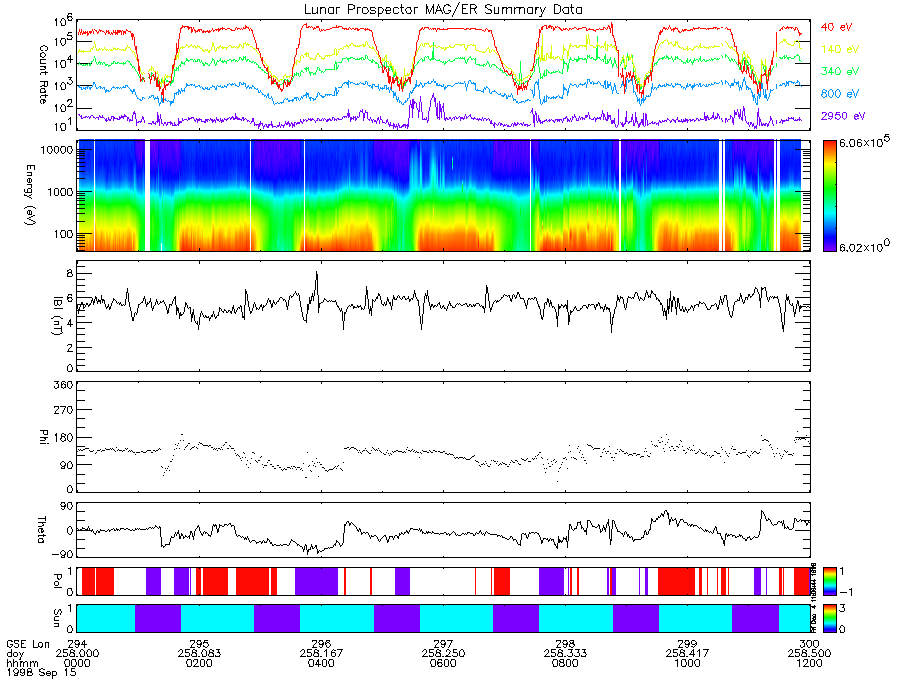Click the 0600 time axis tick label
The height and width of the screenshot is (700, 900).
pos(443,663)
